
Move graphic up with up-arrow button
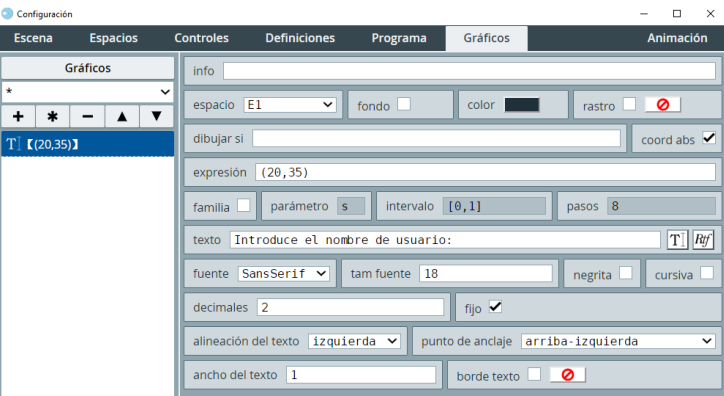pos(122,116)
